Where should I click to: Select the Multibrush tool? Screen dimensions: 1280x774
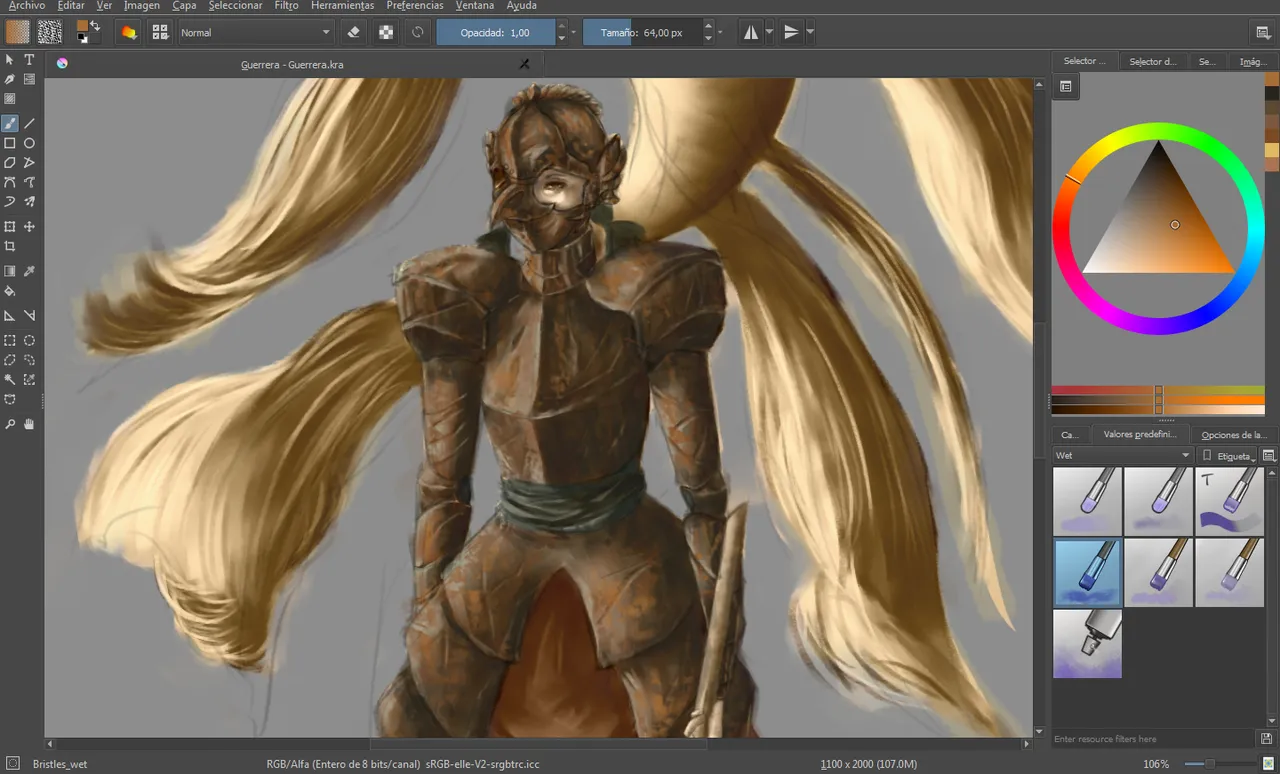coord(29,201)
